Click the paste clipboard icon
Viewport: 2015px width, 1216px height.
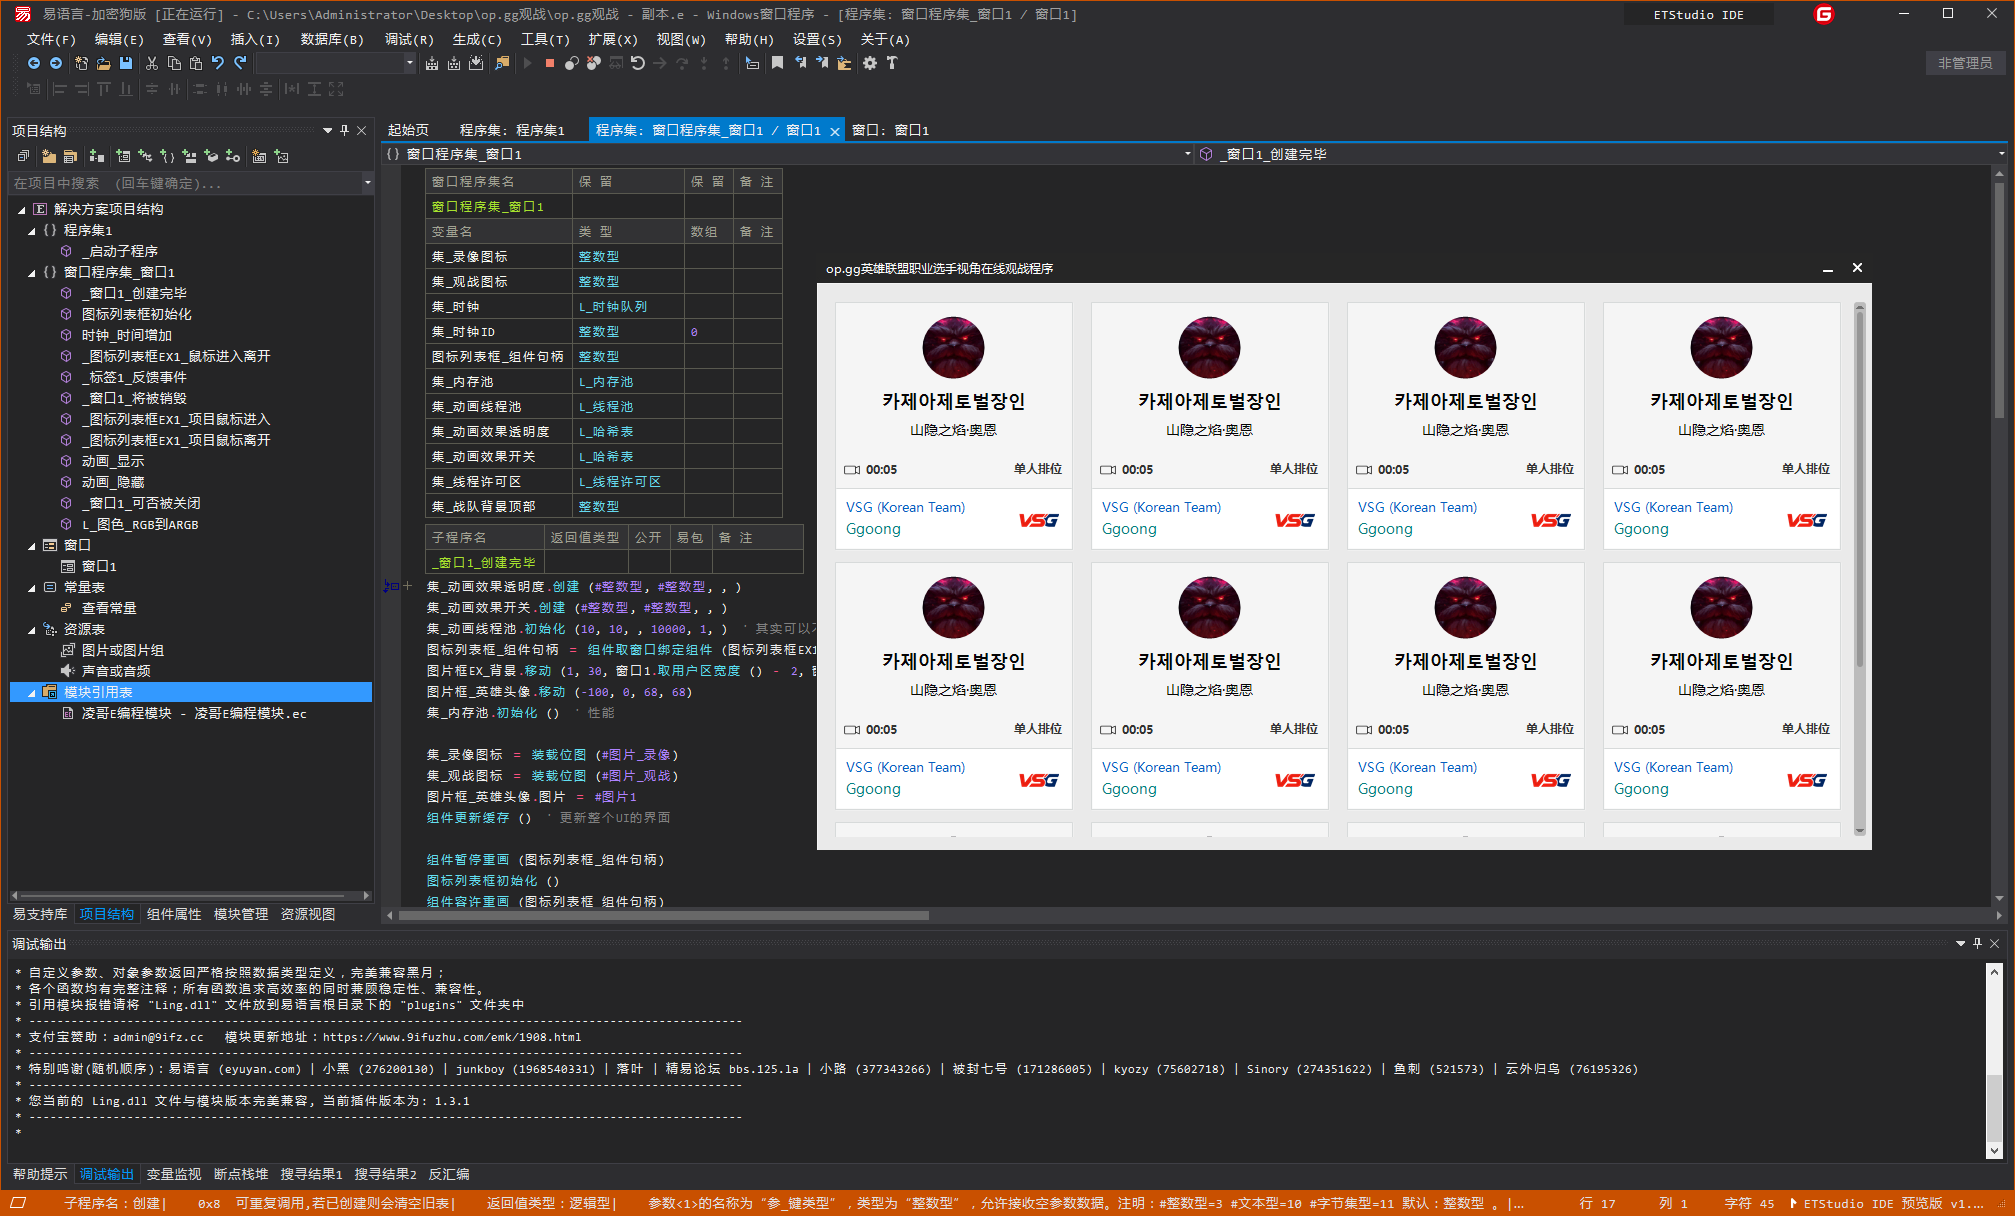[196, 63]
